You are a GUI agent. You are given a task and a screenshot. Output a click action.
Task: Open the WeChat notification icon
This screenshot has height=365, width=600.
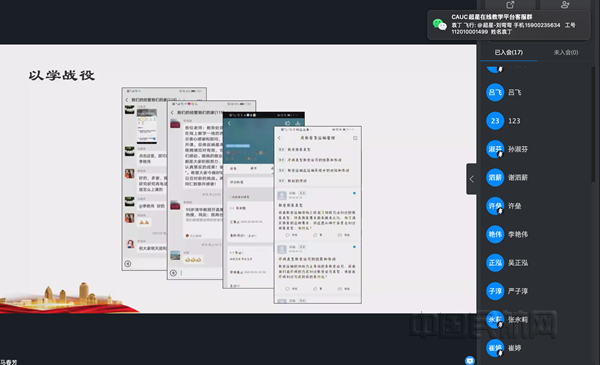[x=439, y=24]
